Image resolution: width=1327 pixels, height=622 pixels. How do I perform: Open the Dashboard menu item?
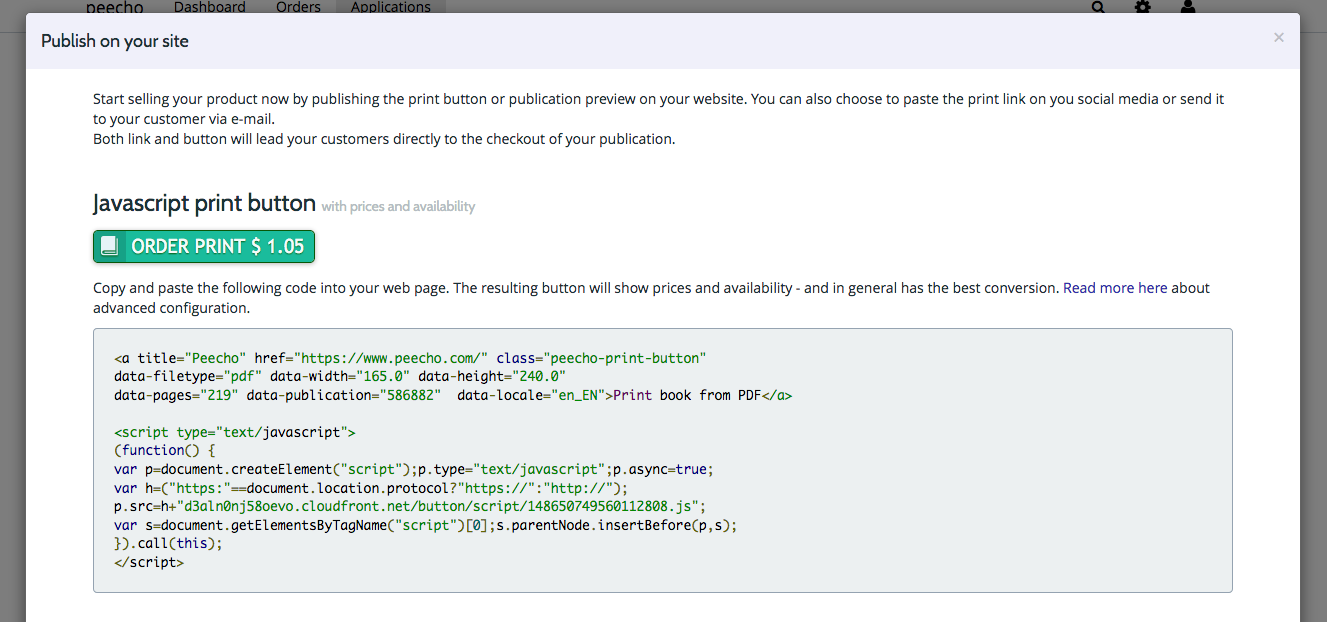coord(210,7)
